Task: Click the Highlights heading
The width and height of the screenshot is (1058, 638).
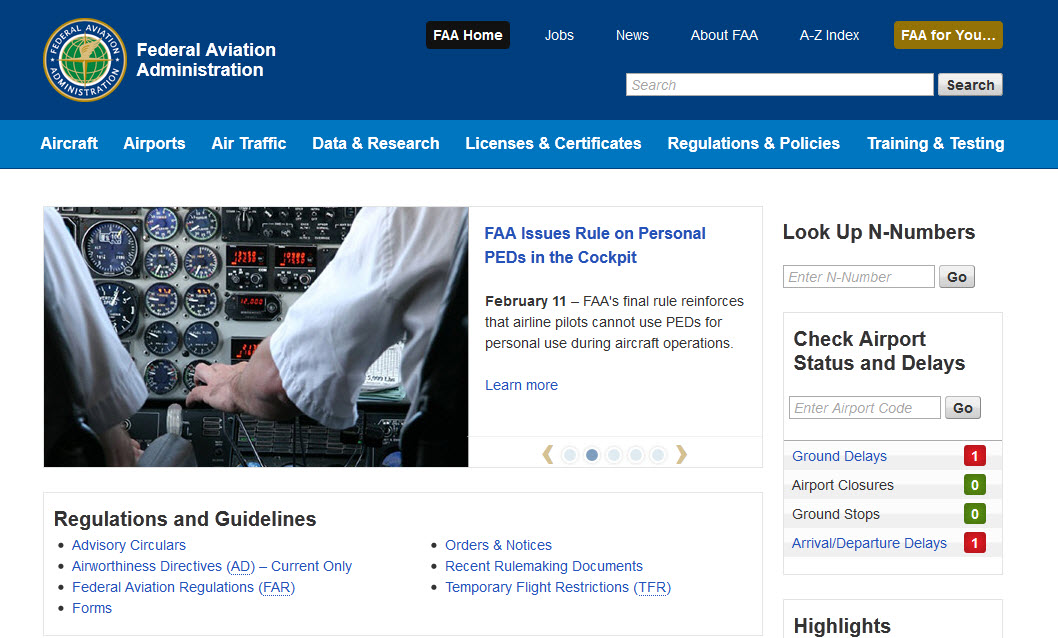Action: (842, 626)
